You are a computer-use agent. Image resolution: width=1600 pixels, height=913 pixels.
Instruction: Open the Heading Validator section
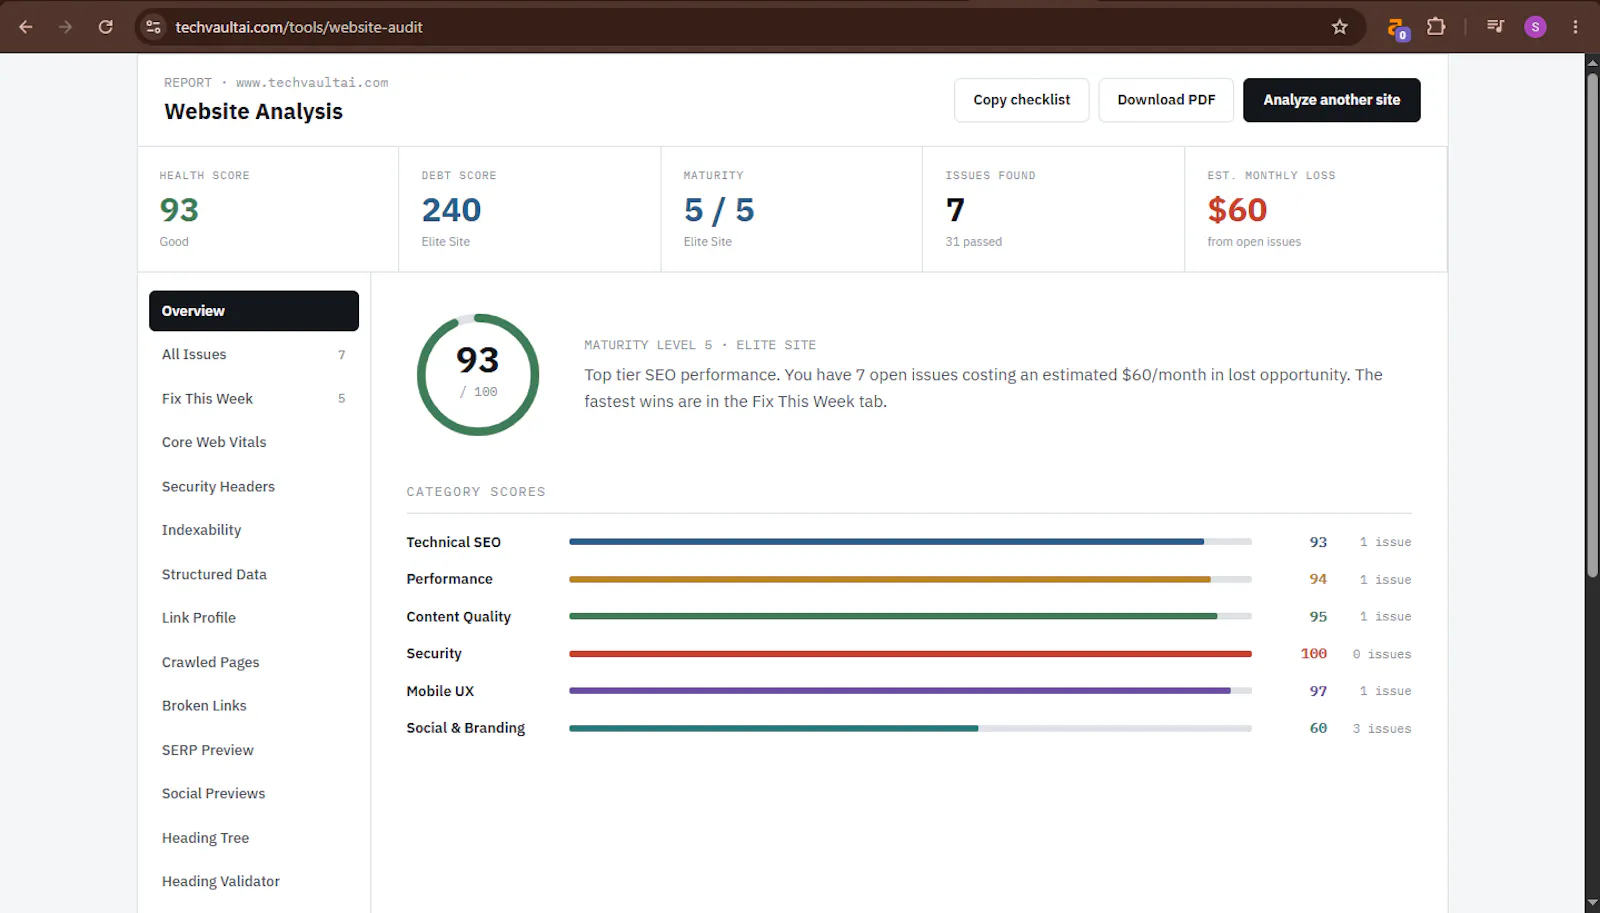254,881
